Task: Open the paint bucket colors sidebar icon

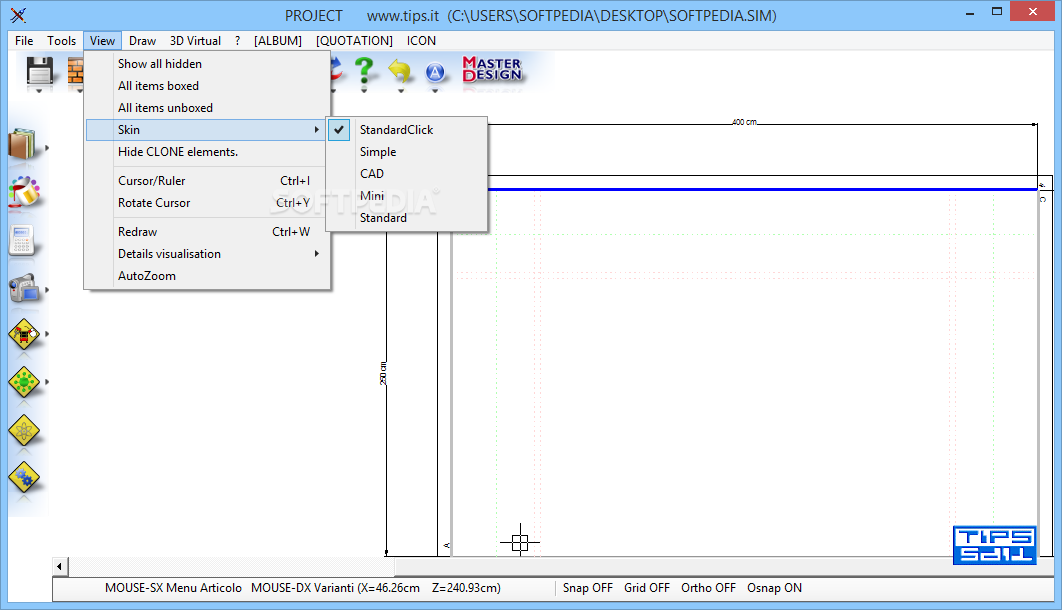Action: coord(24,192)
